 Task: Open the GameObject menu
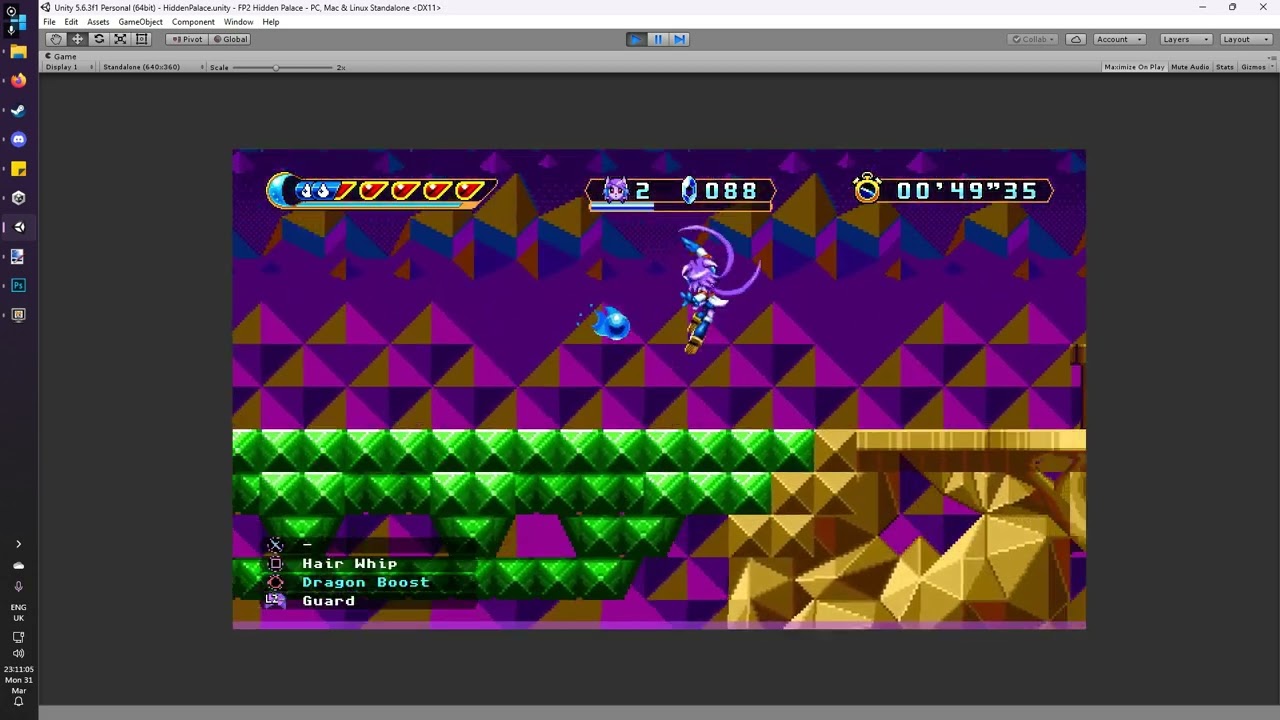pyautogui.click(x=140, y=22)
